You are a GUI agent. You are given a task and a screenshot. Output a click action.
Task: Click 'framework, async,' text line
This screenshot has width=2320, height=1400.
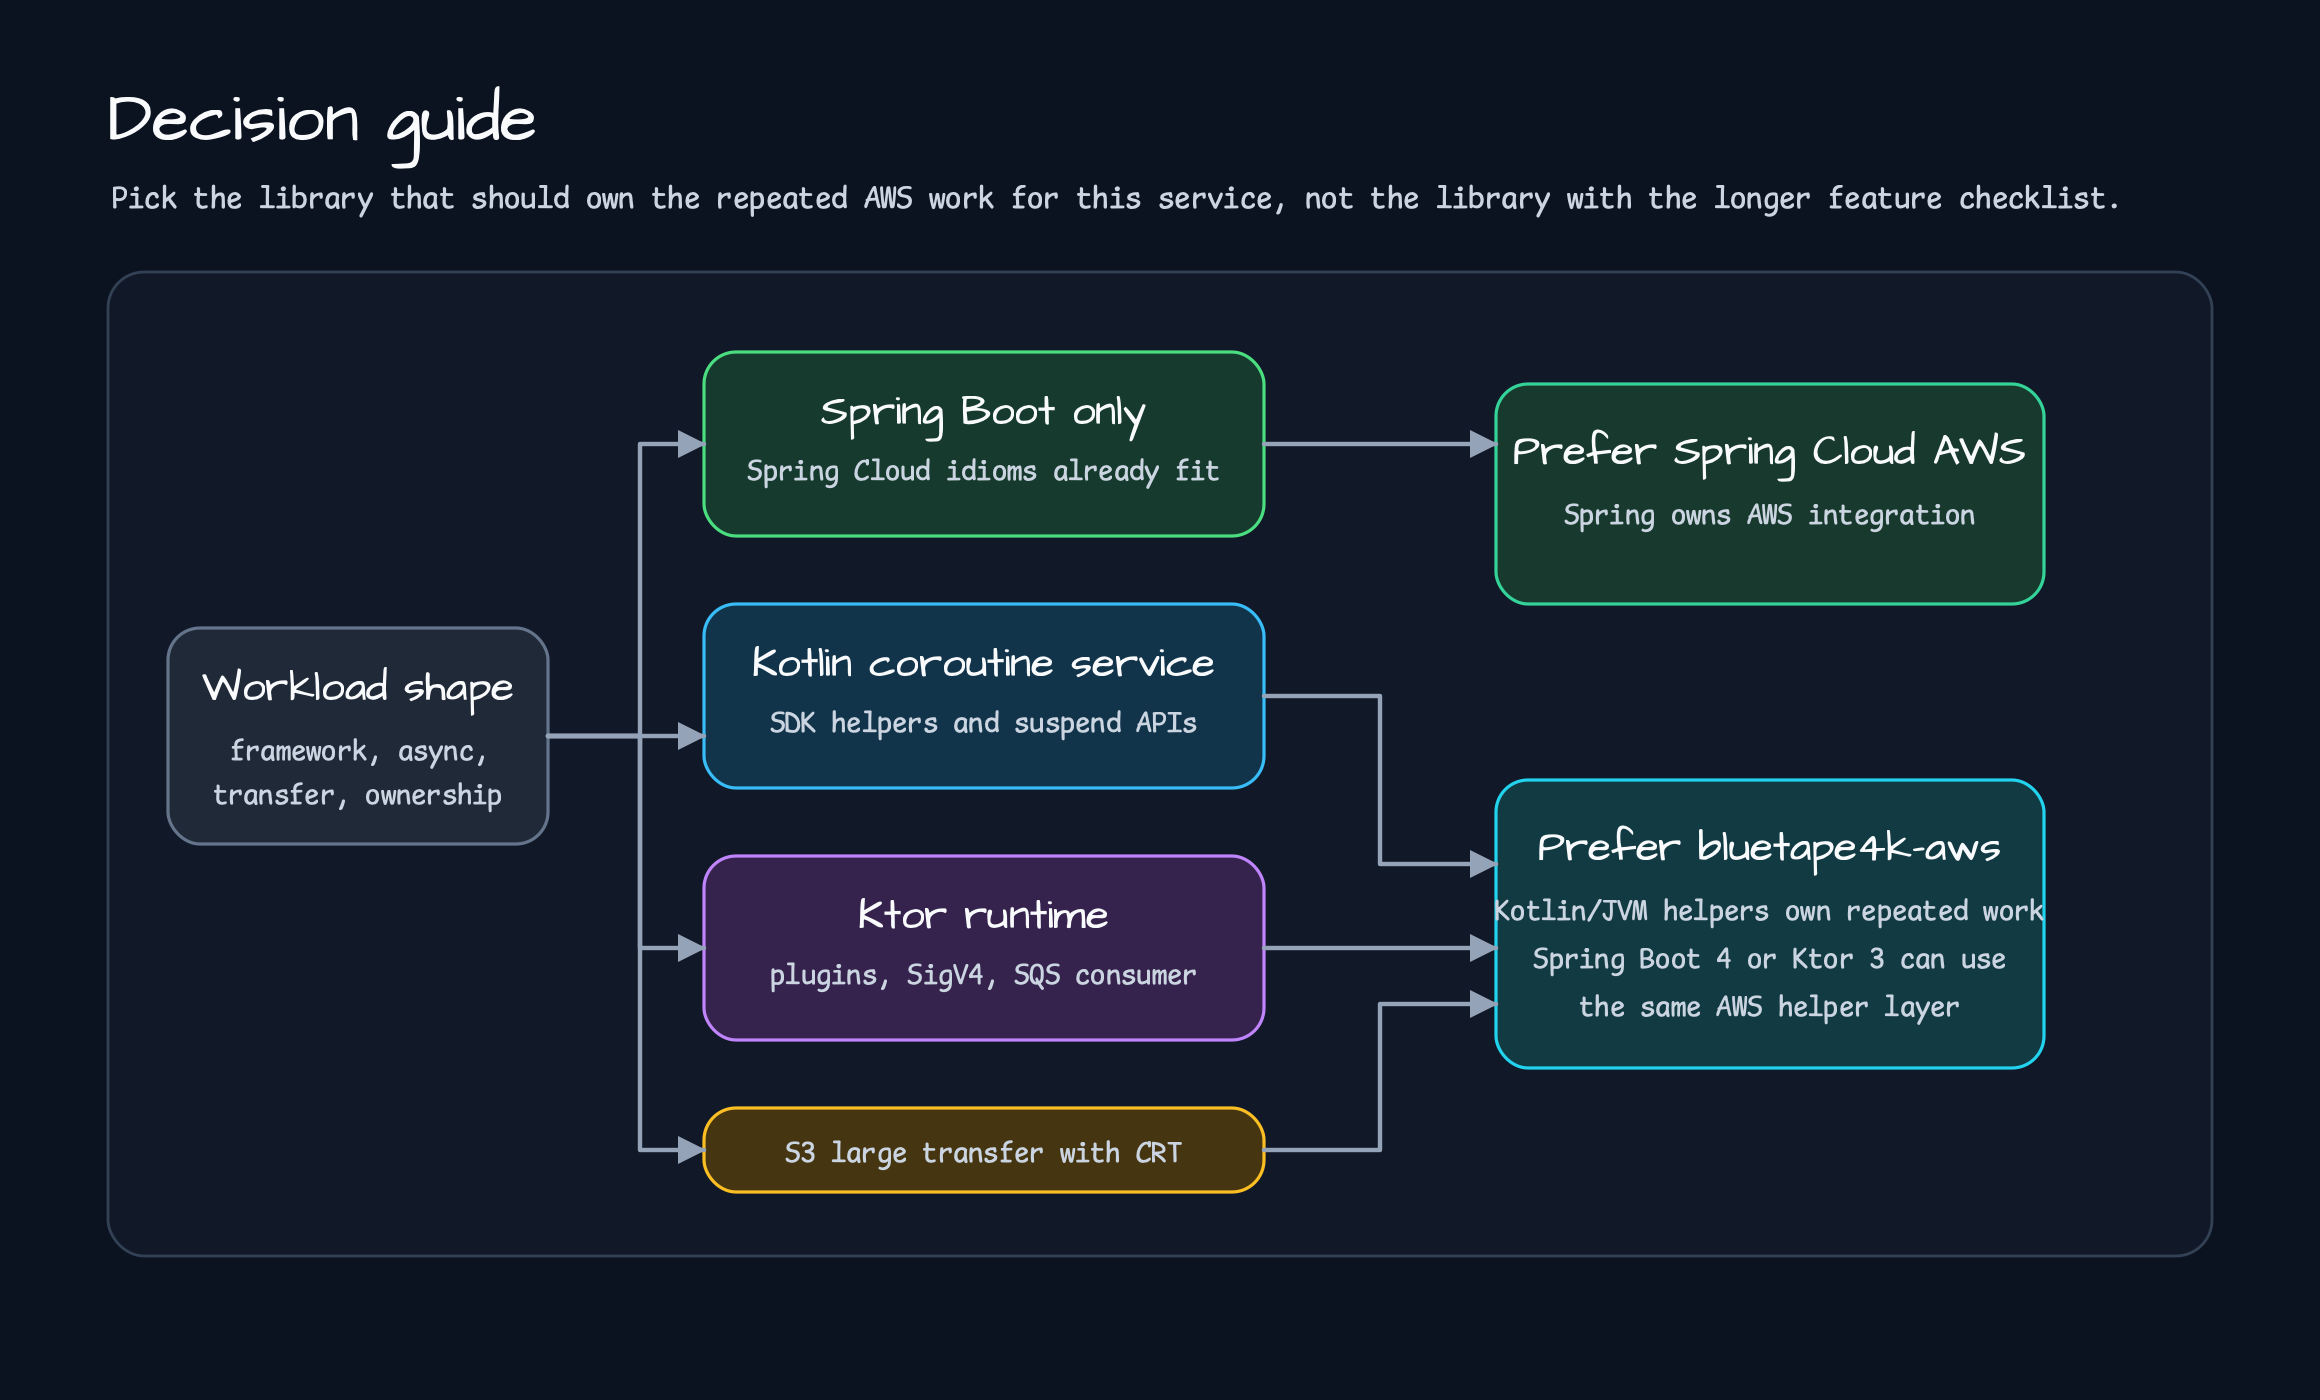click(358, 751)
